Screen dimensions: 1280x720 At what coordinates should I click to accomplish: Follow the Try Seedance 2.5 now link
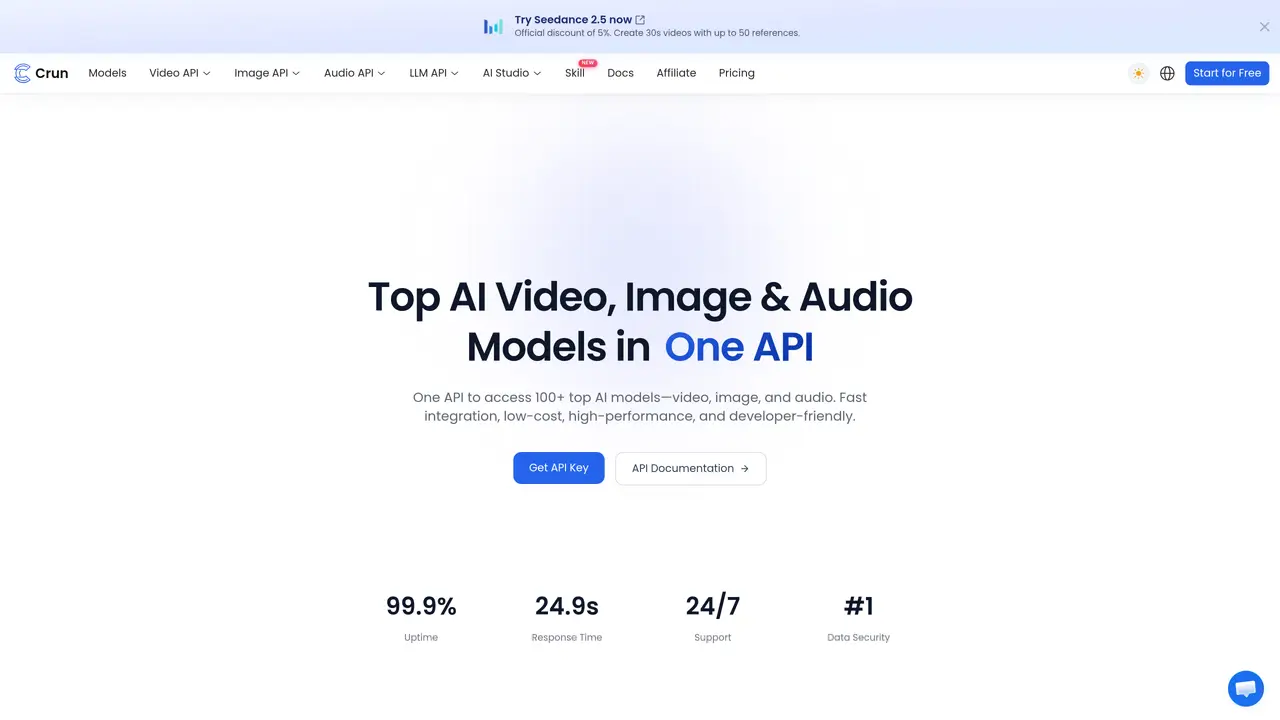573,20
